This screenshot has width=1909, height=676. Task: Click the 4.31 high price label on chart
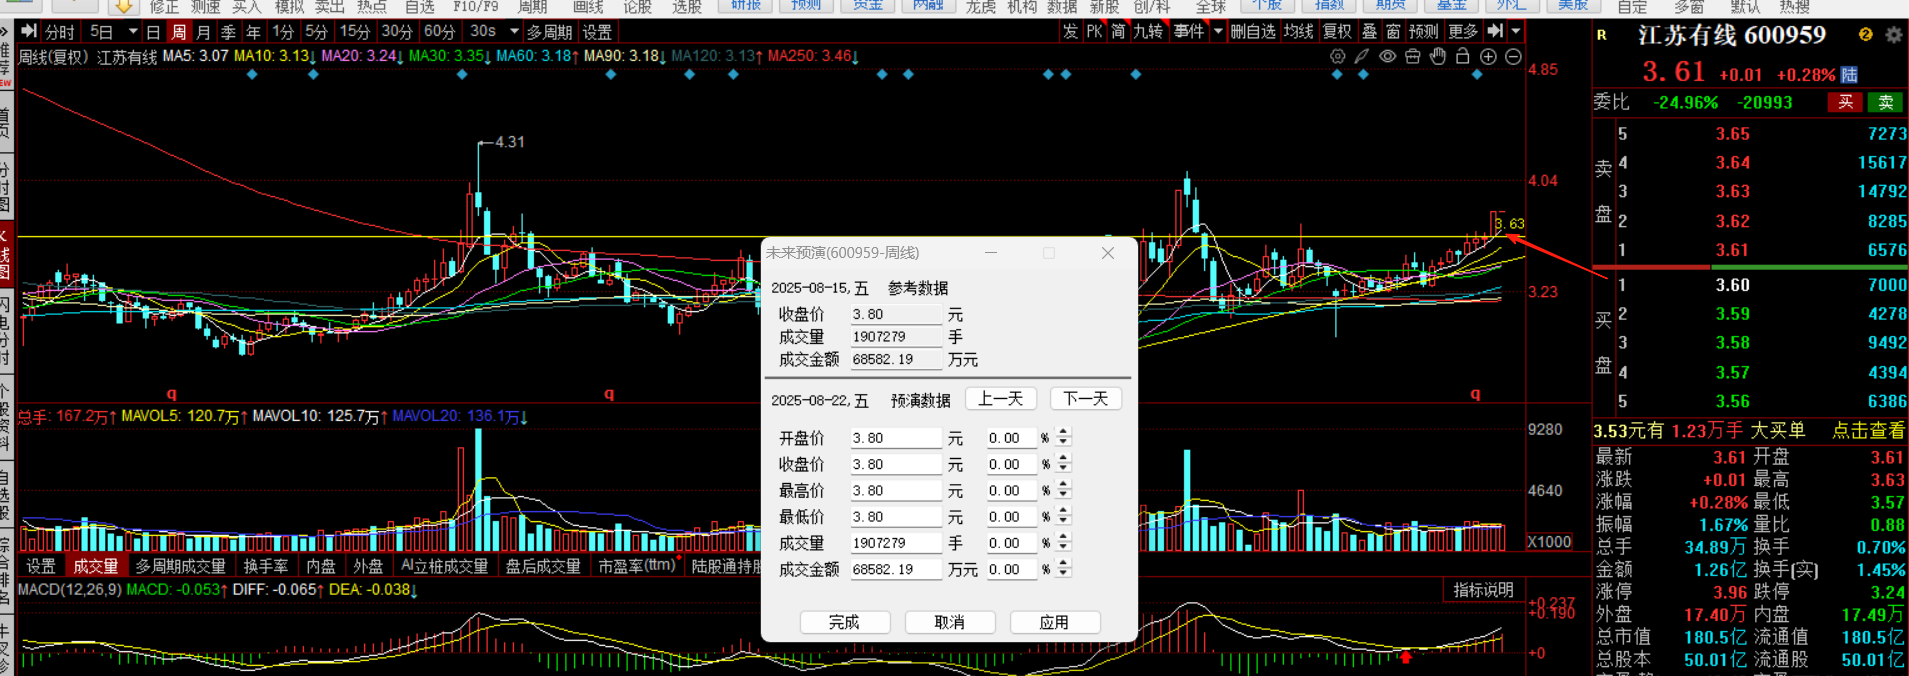click(x=509, y=142)
